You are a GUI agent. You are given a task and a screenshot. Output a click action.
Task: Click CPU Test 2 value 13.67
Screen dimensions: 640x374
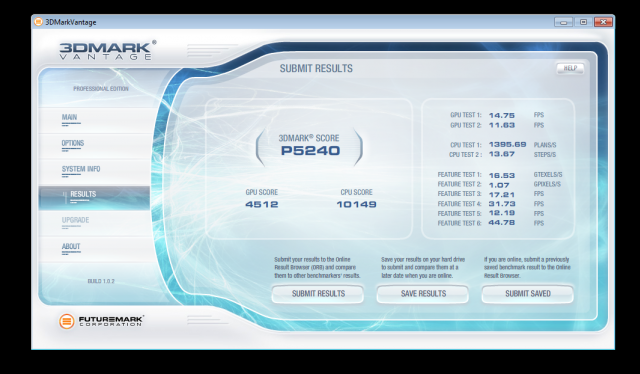click(502, 154)
